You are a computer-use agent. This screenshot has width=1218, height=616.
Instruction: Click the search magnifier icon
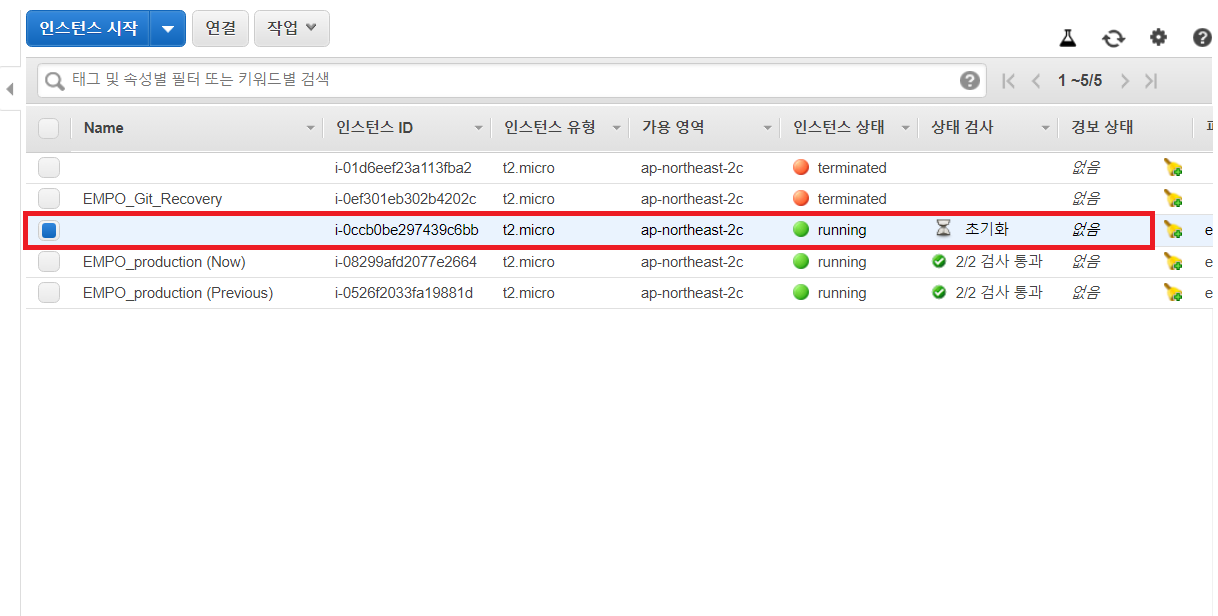(x=55, y=81)
